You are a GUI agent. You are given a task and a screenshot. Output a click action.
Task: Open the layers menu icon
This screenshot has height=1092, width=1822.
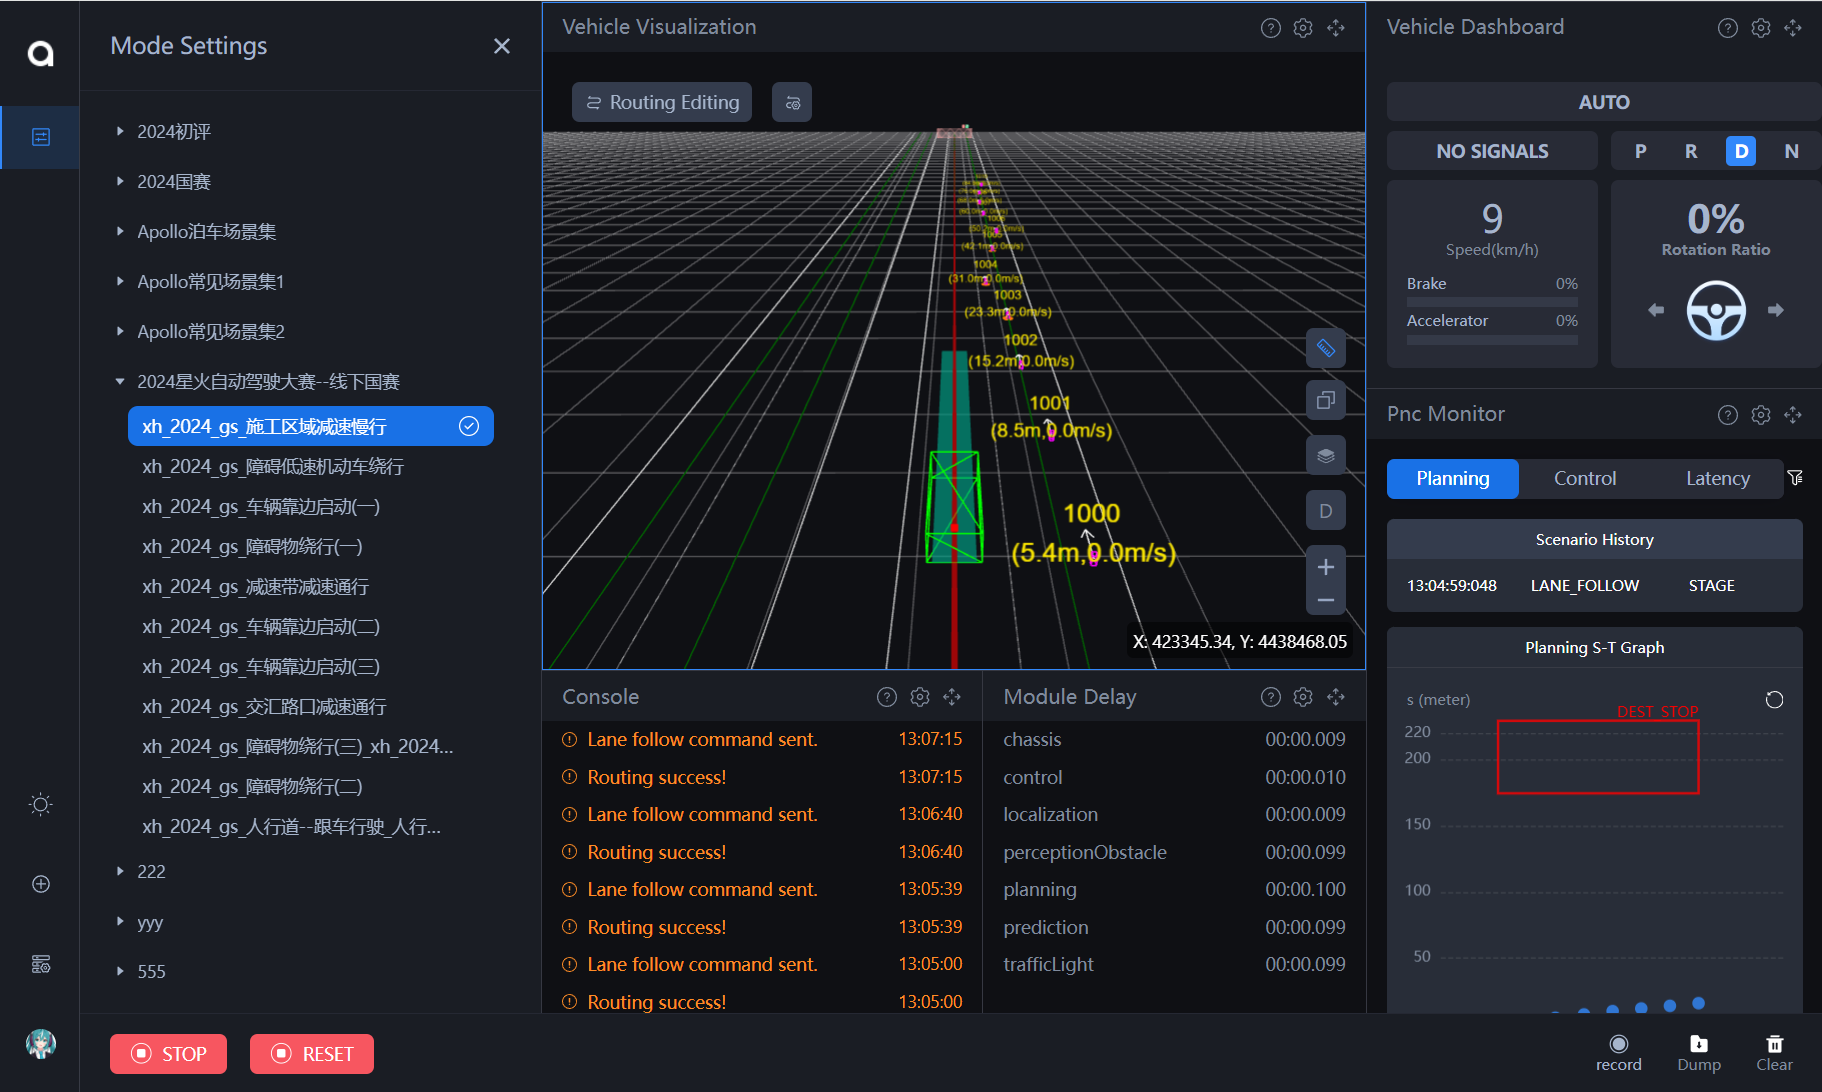[1325, 456]
